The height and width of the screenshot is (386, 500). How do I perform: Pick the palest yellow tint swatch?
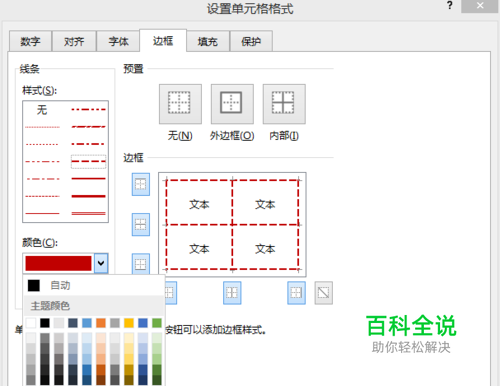(129, 338)
